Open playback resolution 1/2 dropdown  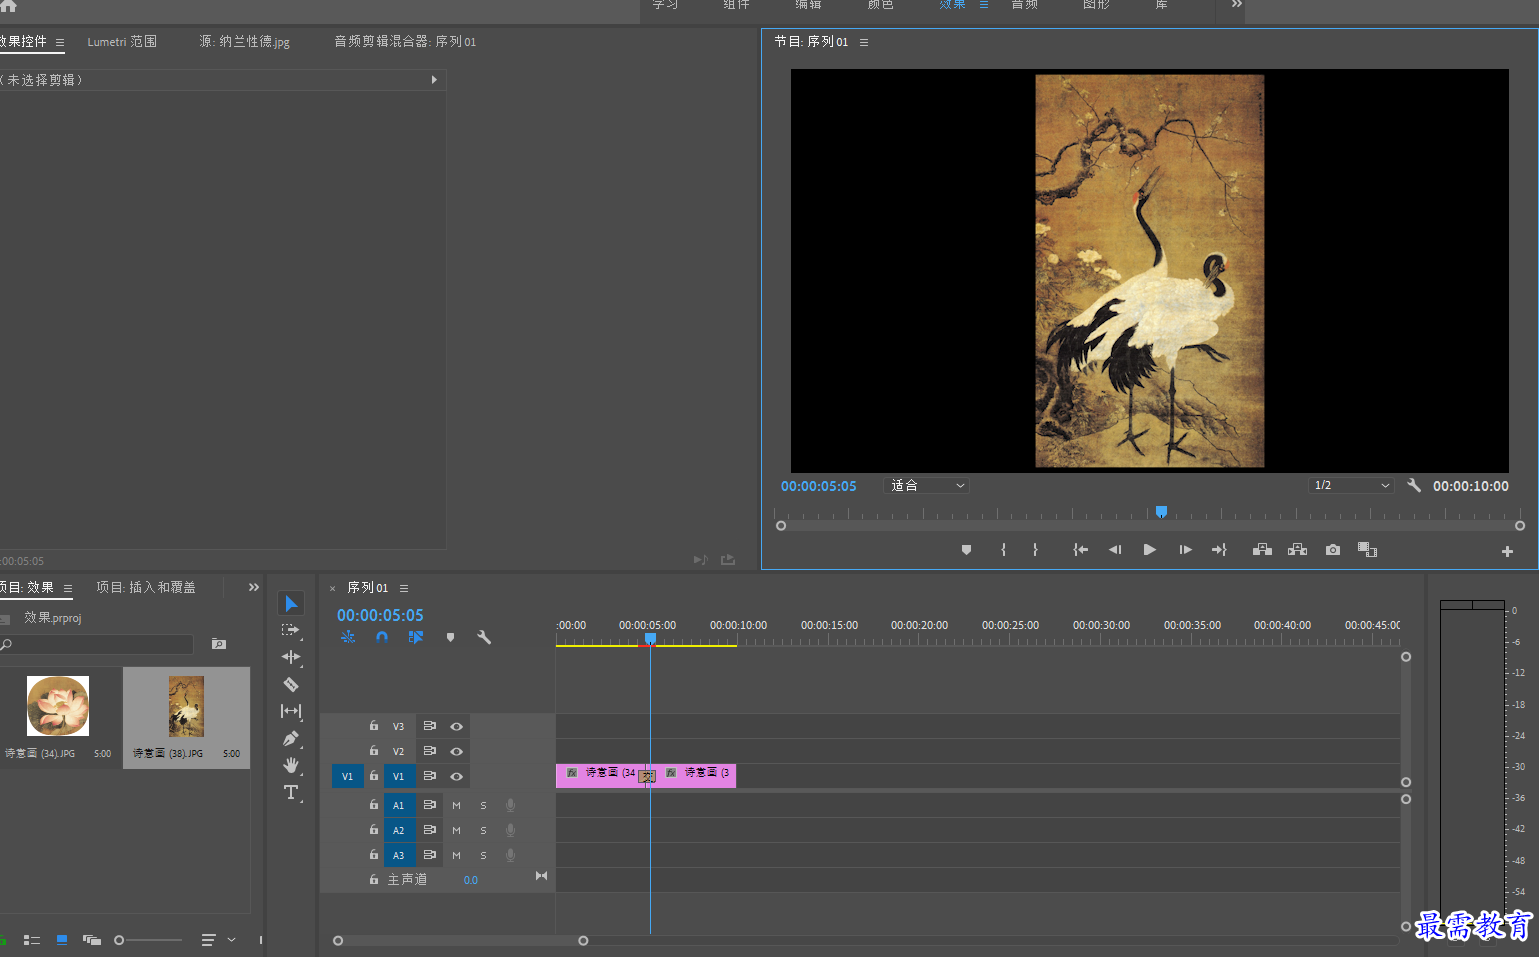[x=1351, y=485]
